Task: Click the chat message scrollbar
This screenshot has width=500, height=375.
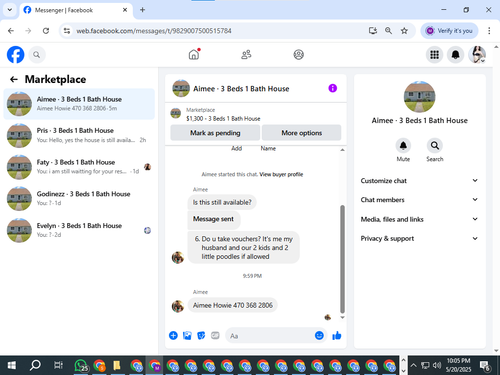Action: coord(342,259)
